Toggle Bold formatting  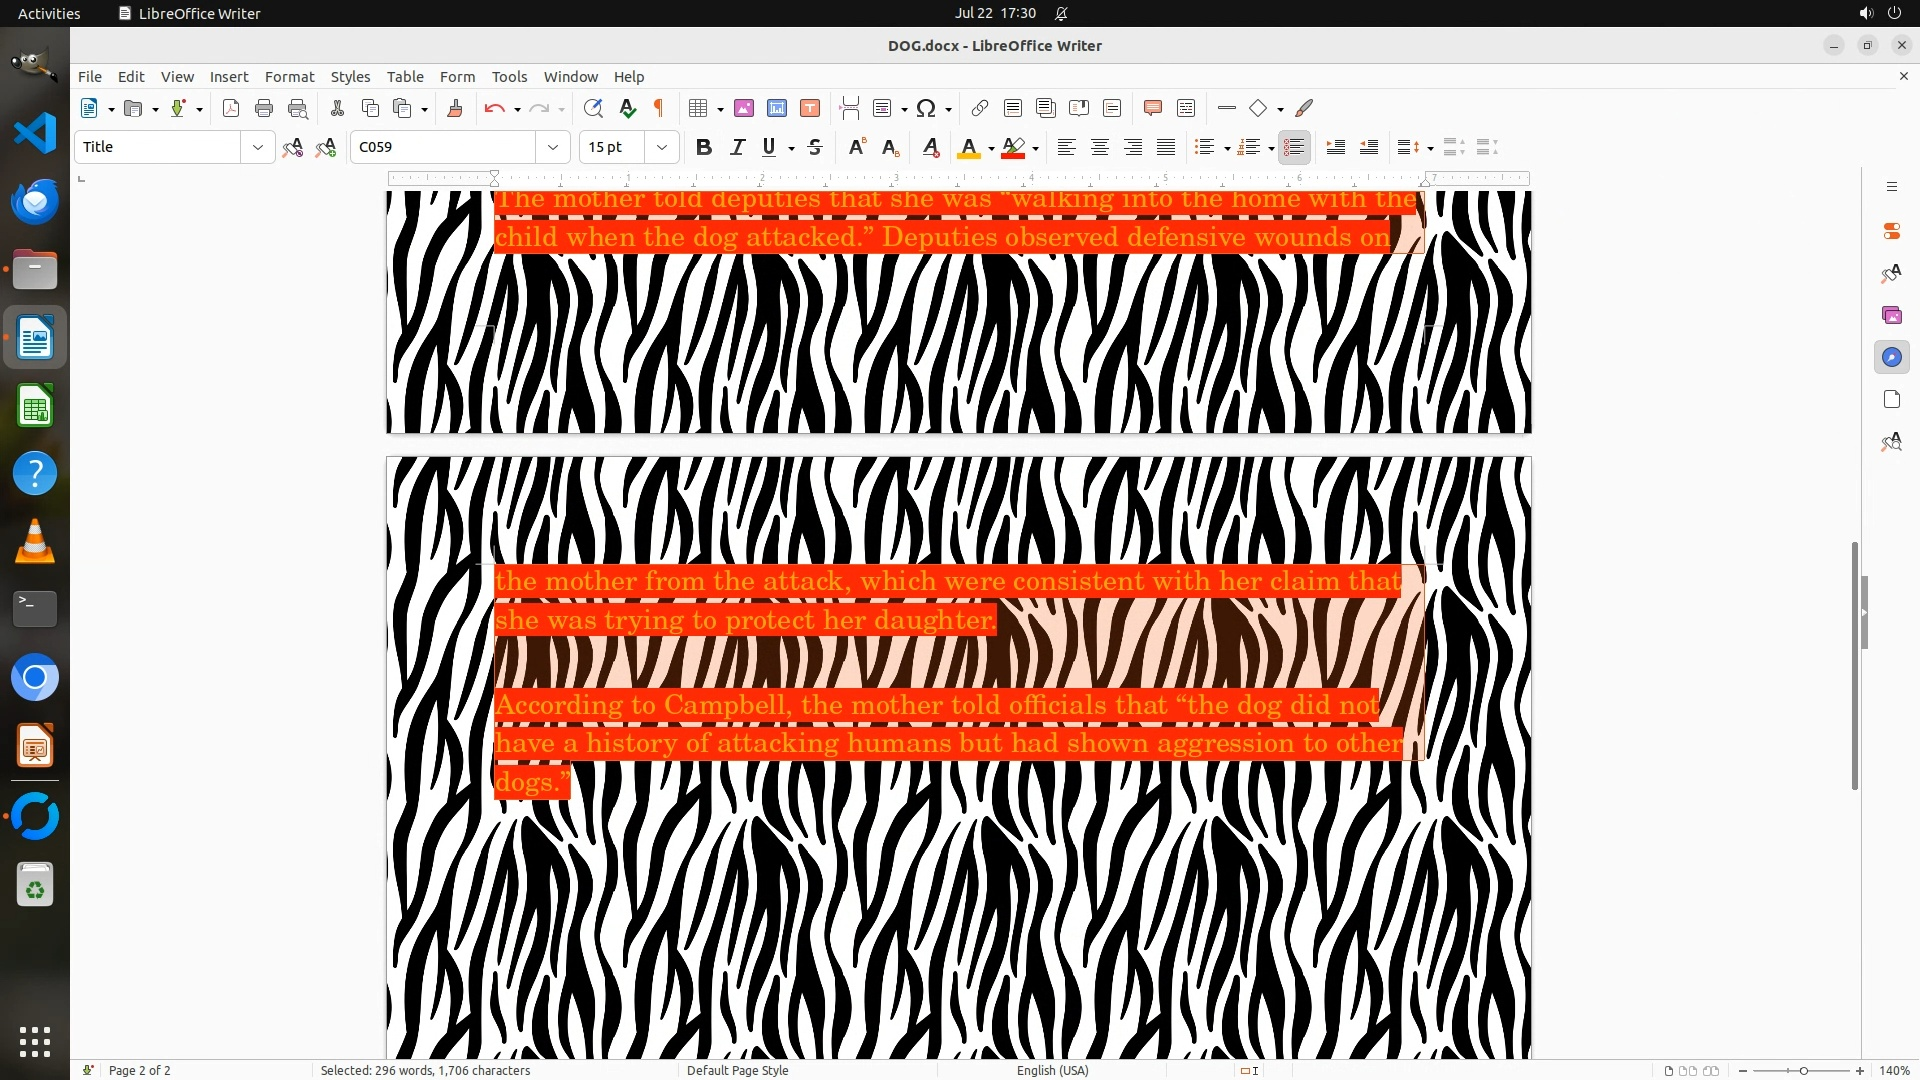[x=704, y=147]
